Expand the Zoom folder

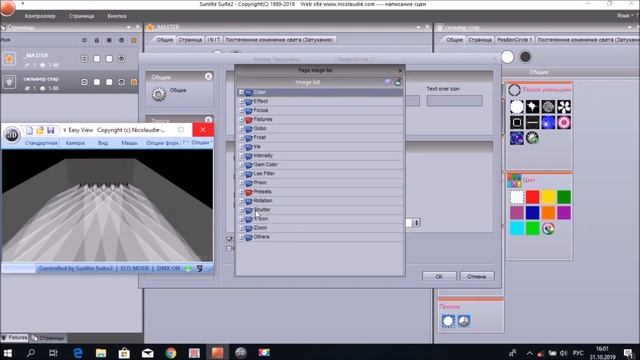click(241, 228)
